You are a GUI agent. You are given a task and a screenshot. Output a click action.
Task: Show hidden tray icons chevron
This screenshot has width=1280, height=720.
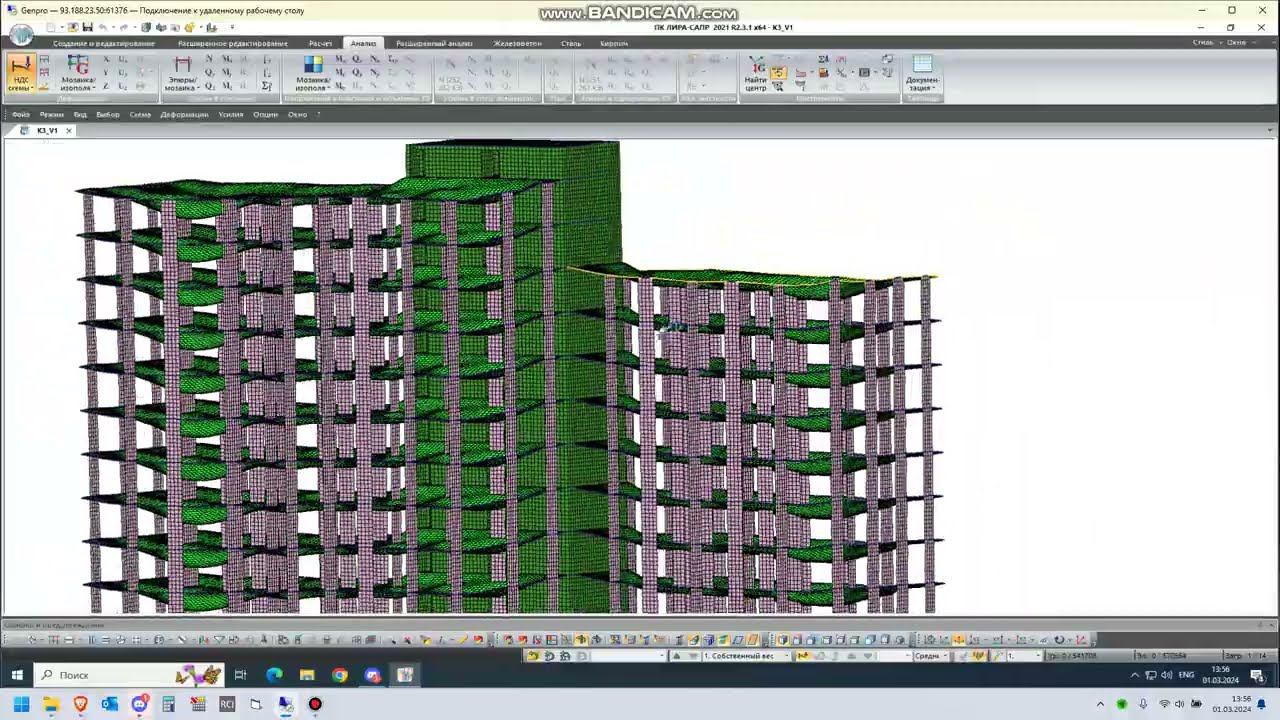point(1137,675)
